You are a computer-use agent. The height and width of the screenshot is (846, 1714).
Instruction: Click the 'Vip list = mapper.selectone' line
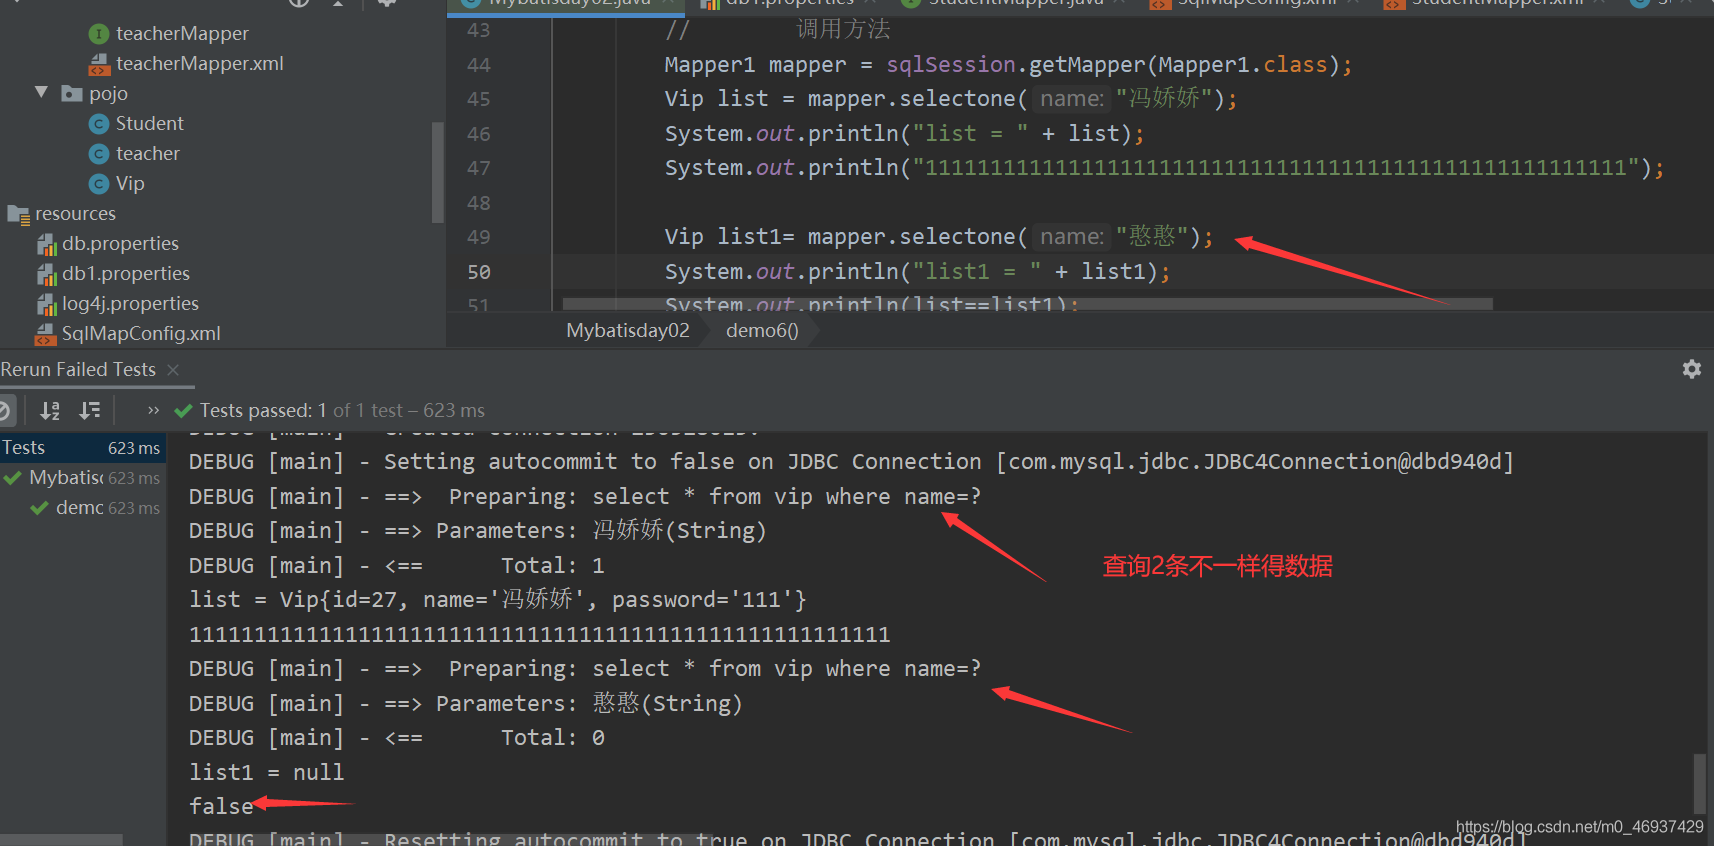(951, 99)
